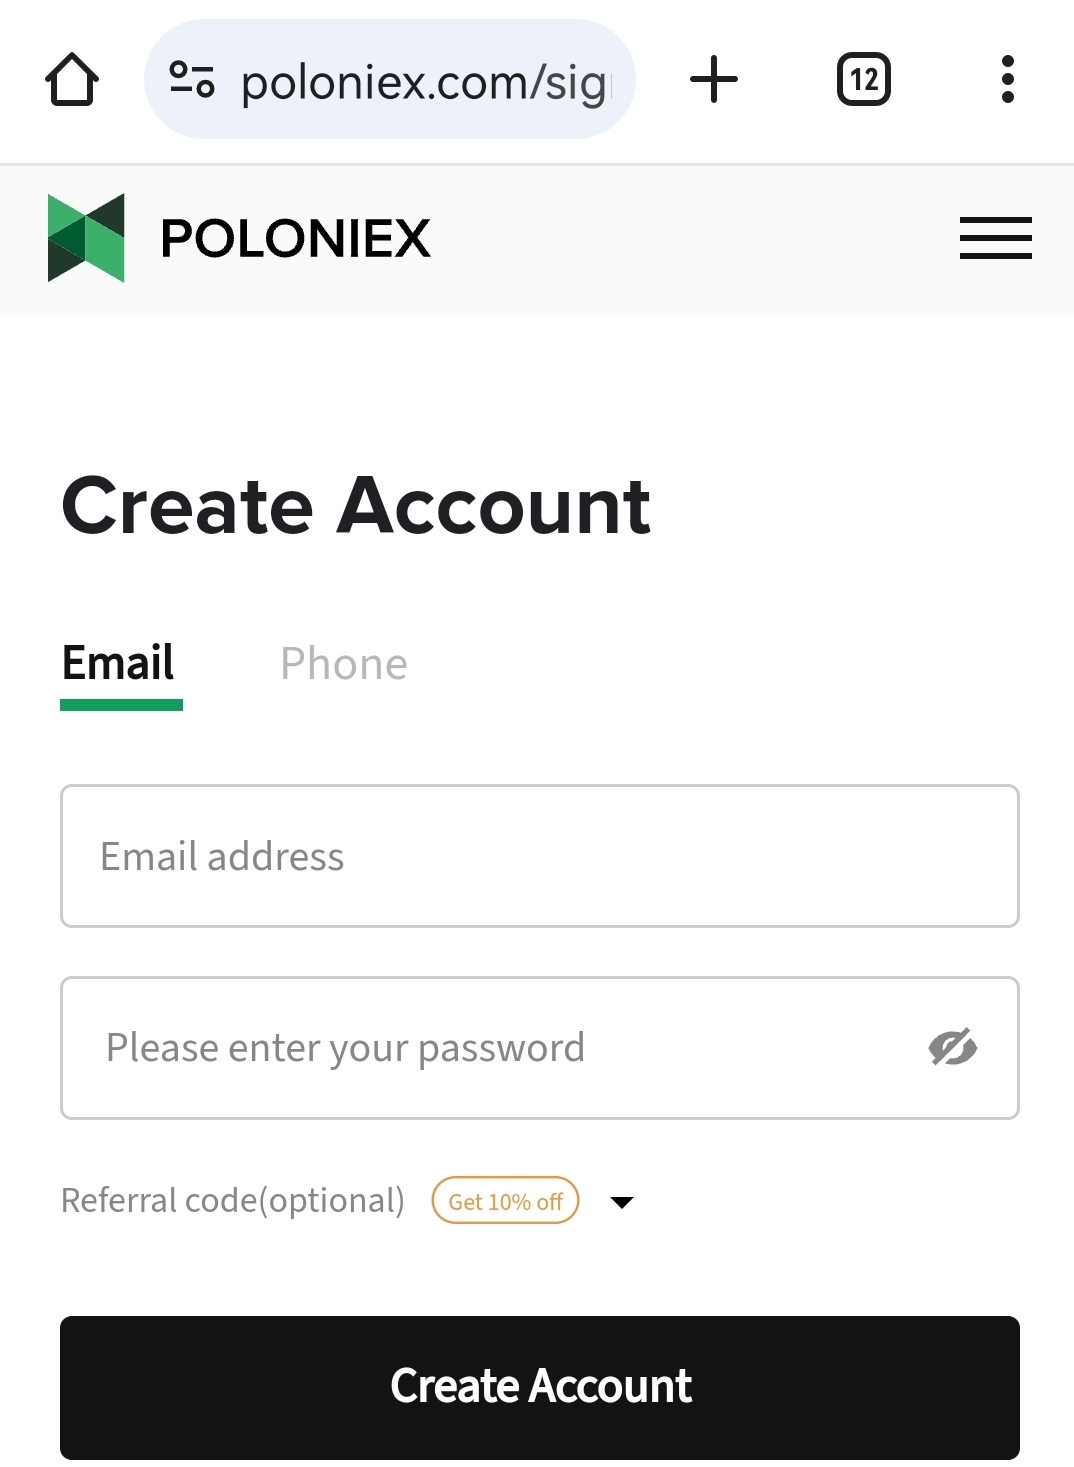The image size is (1074, 1467).
Task: Click the green underline beneath Email tab
Action: point(121,705)
